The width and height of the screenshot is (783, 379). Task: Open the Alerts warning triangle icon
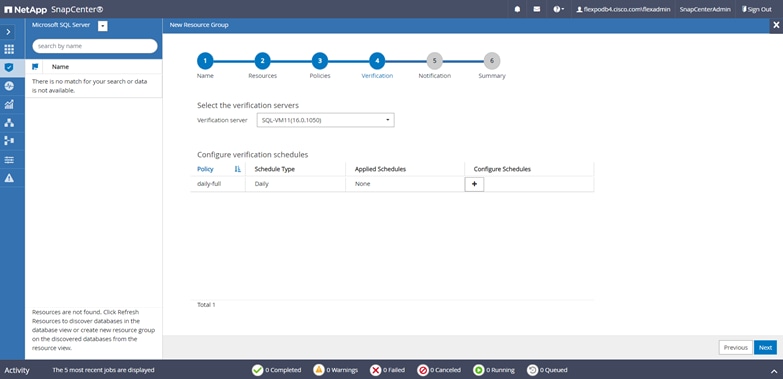8,178
